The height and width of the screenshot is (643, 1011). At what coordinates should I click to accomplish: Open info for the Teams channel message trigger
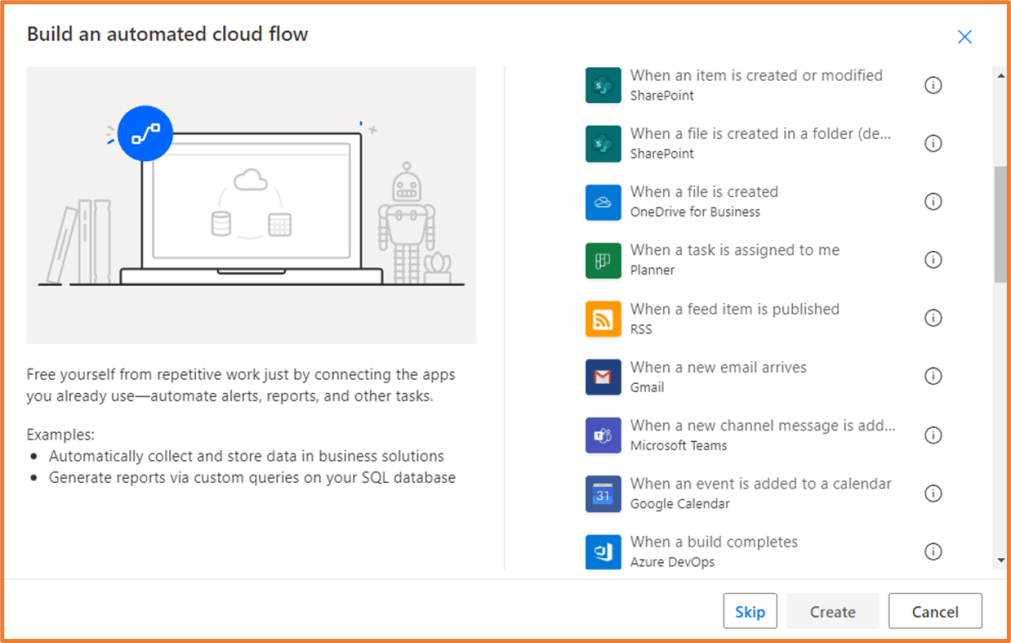[x=933, y=435]
